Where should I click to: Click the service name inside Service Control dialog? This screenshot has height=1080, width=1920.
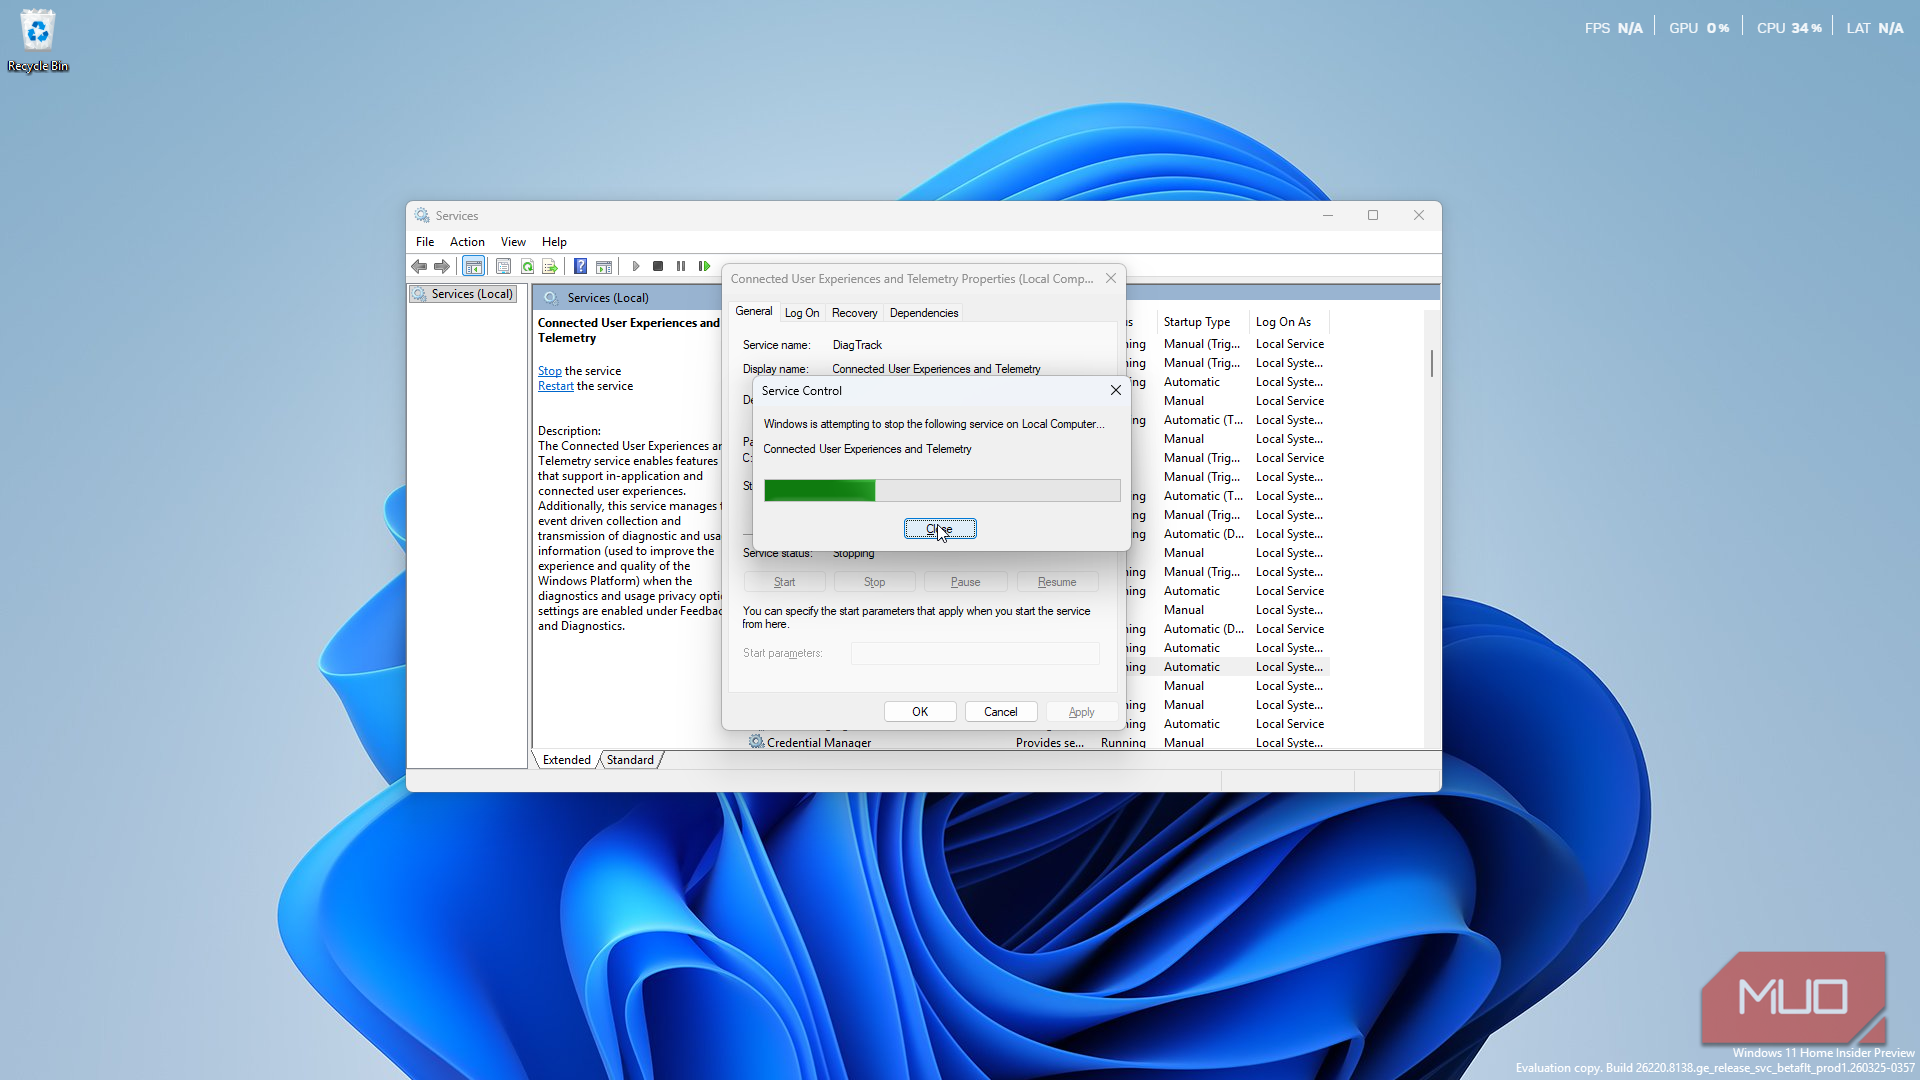867,449
